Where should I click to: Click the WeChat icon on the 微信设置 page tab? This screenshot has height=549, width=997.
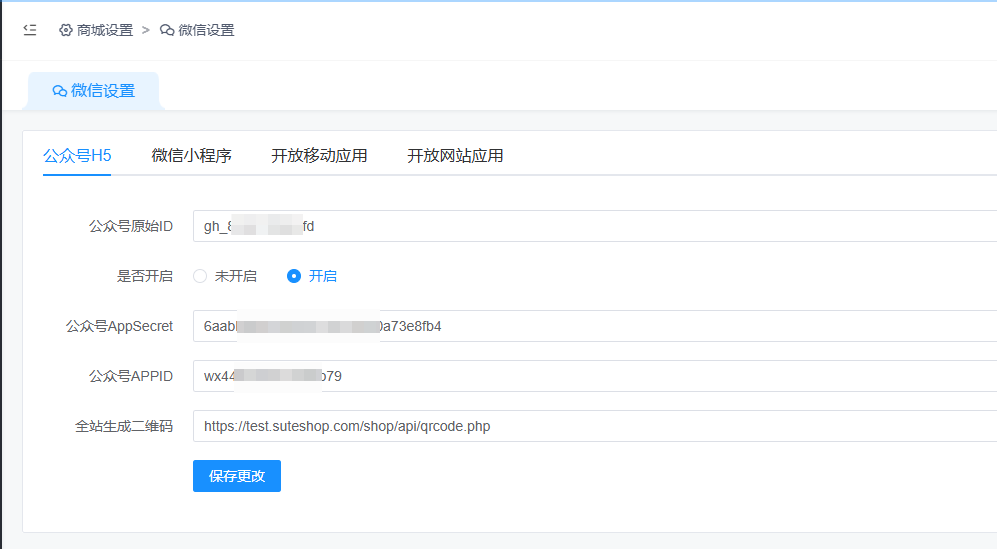point(60,91)
